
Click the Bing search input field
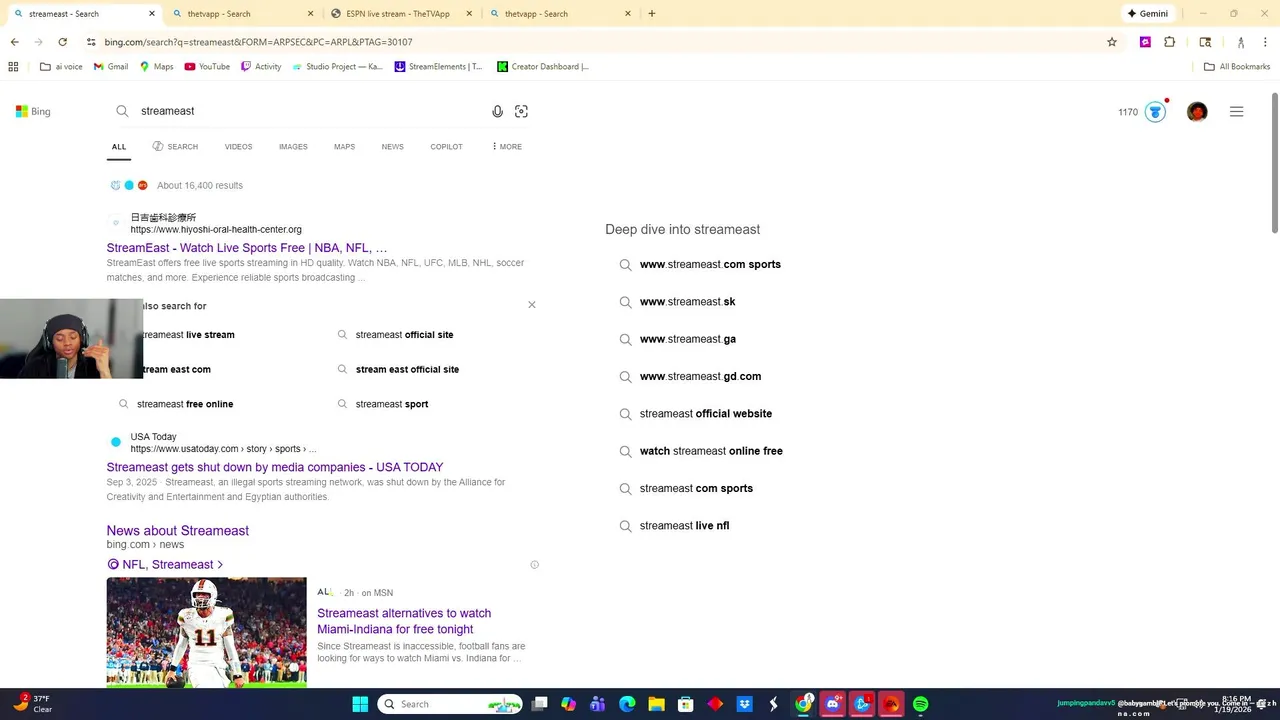pos(310,111)
